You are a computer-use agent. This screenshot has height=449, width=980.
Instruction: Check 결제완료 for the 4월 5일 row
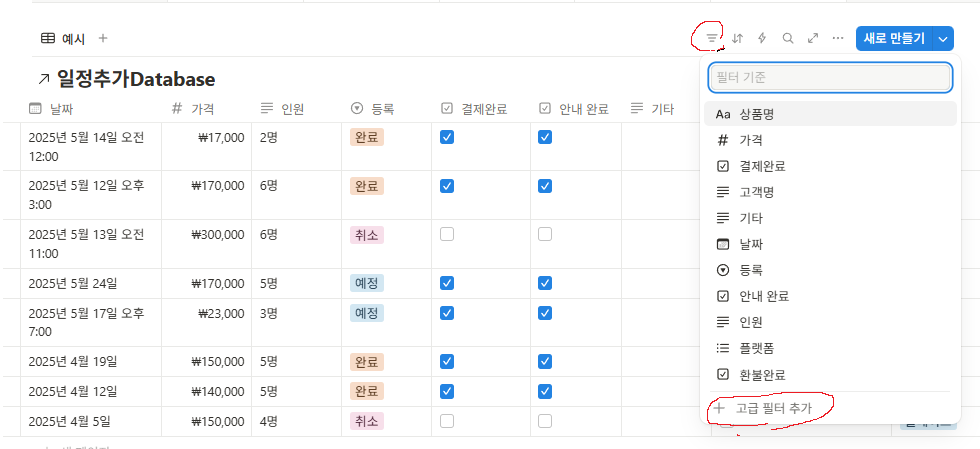point(446,421)
